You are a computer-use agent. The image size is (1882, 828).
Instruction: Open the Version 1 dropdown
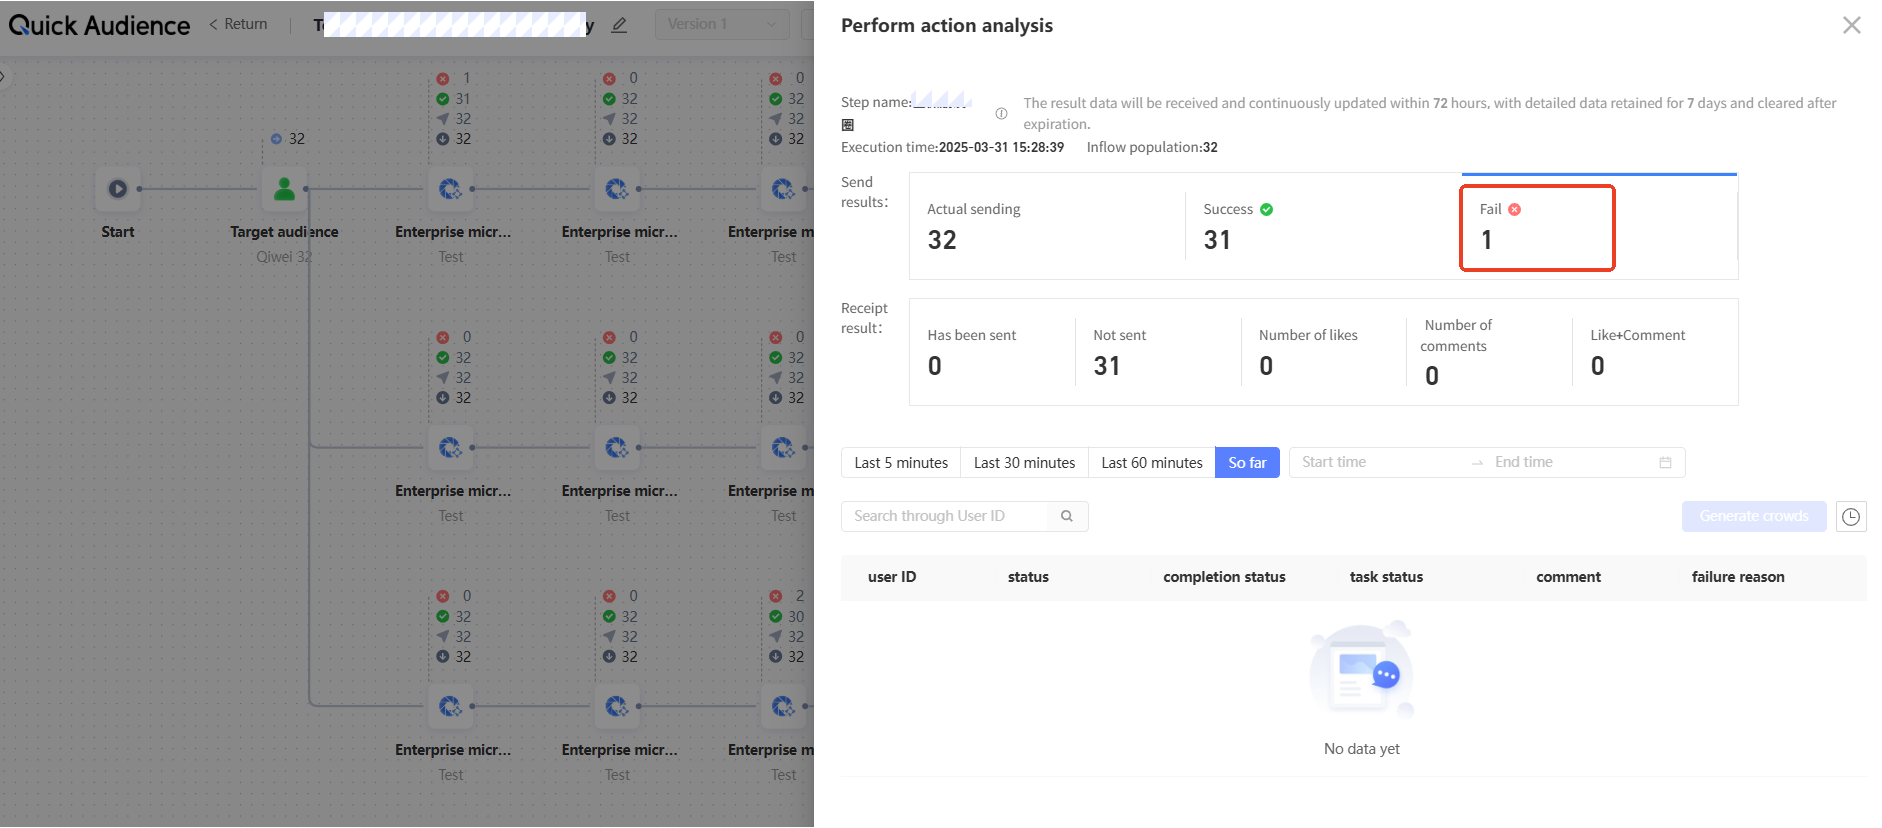coord(721,24)
